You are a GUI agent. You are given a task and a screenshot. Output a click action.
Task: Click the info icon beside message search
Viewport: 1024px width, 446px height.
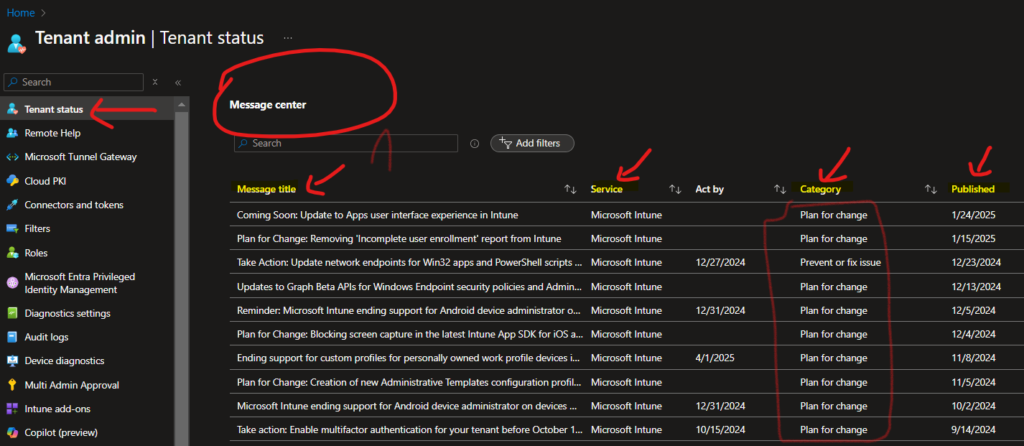[475, 144]
